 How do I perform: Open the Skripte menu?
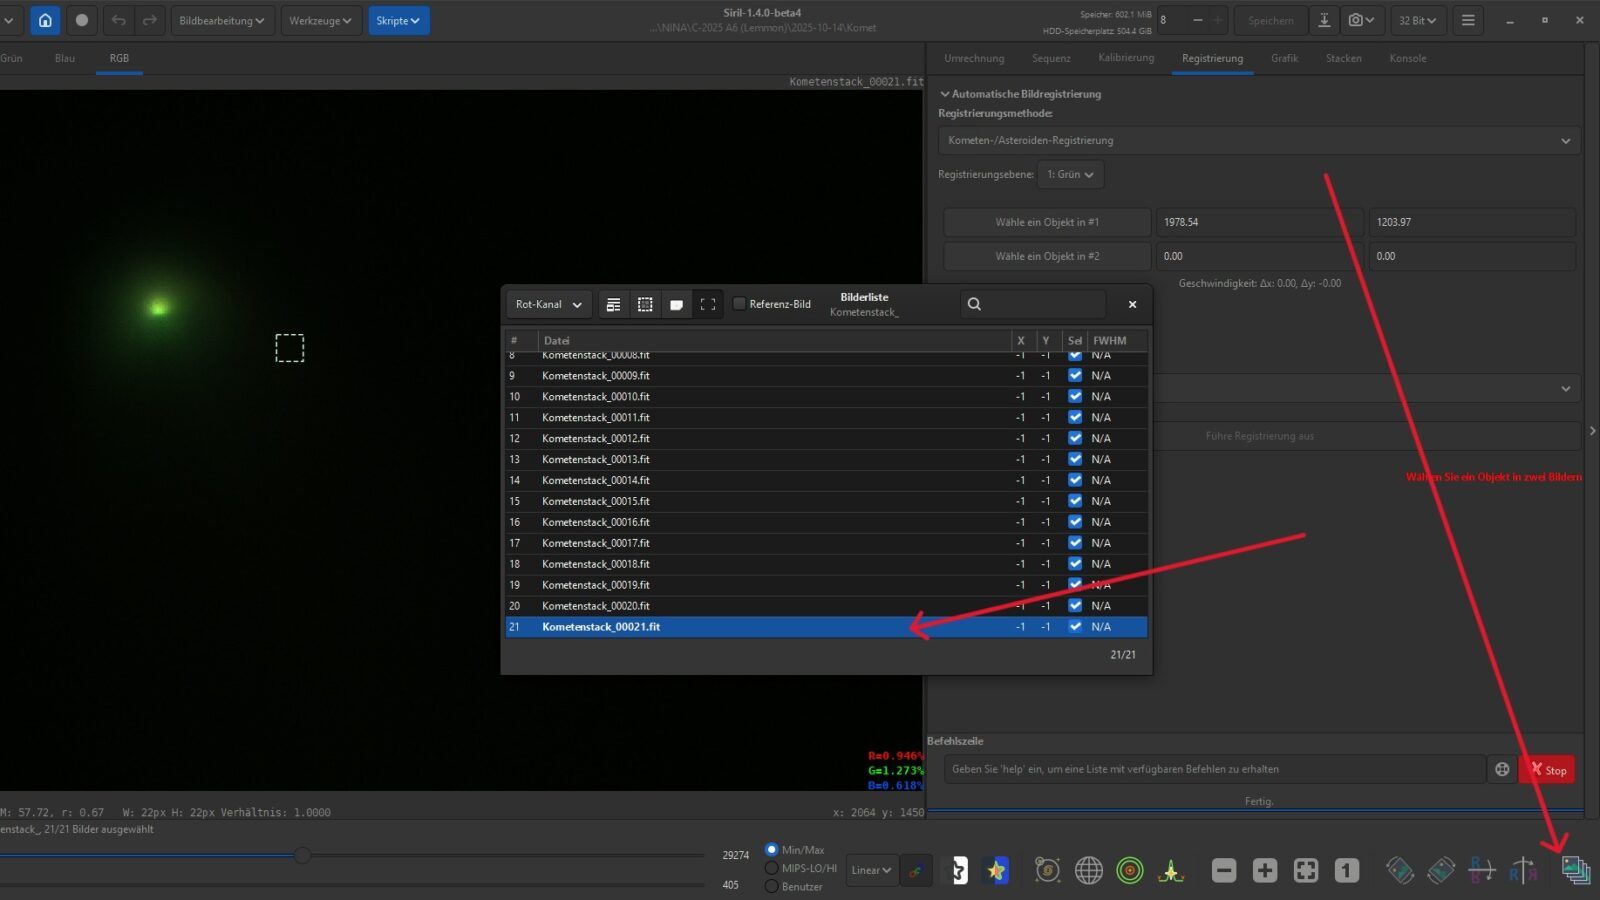click(x=398, y=20)
